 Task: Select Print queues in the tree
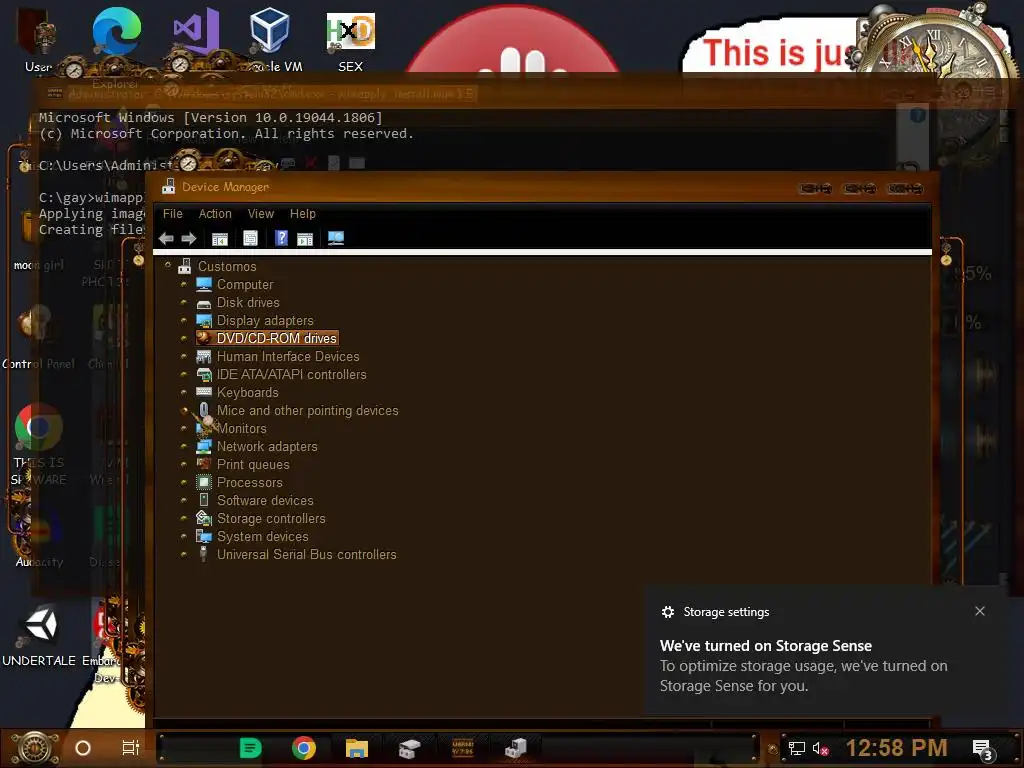pos(253,464)
